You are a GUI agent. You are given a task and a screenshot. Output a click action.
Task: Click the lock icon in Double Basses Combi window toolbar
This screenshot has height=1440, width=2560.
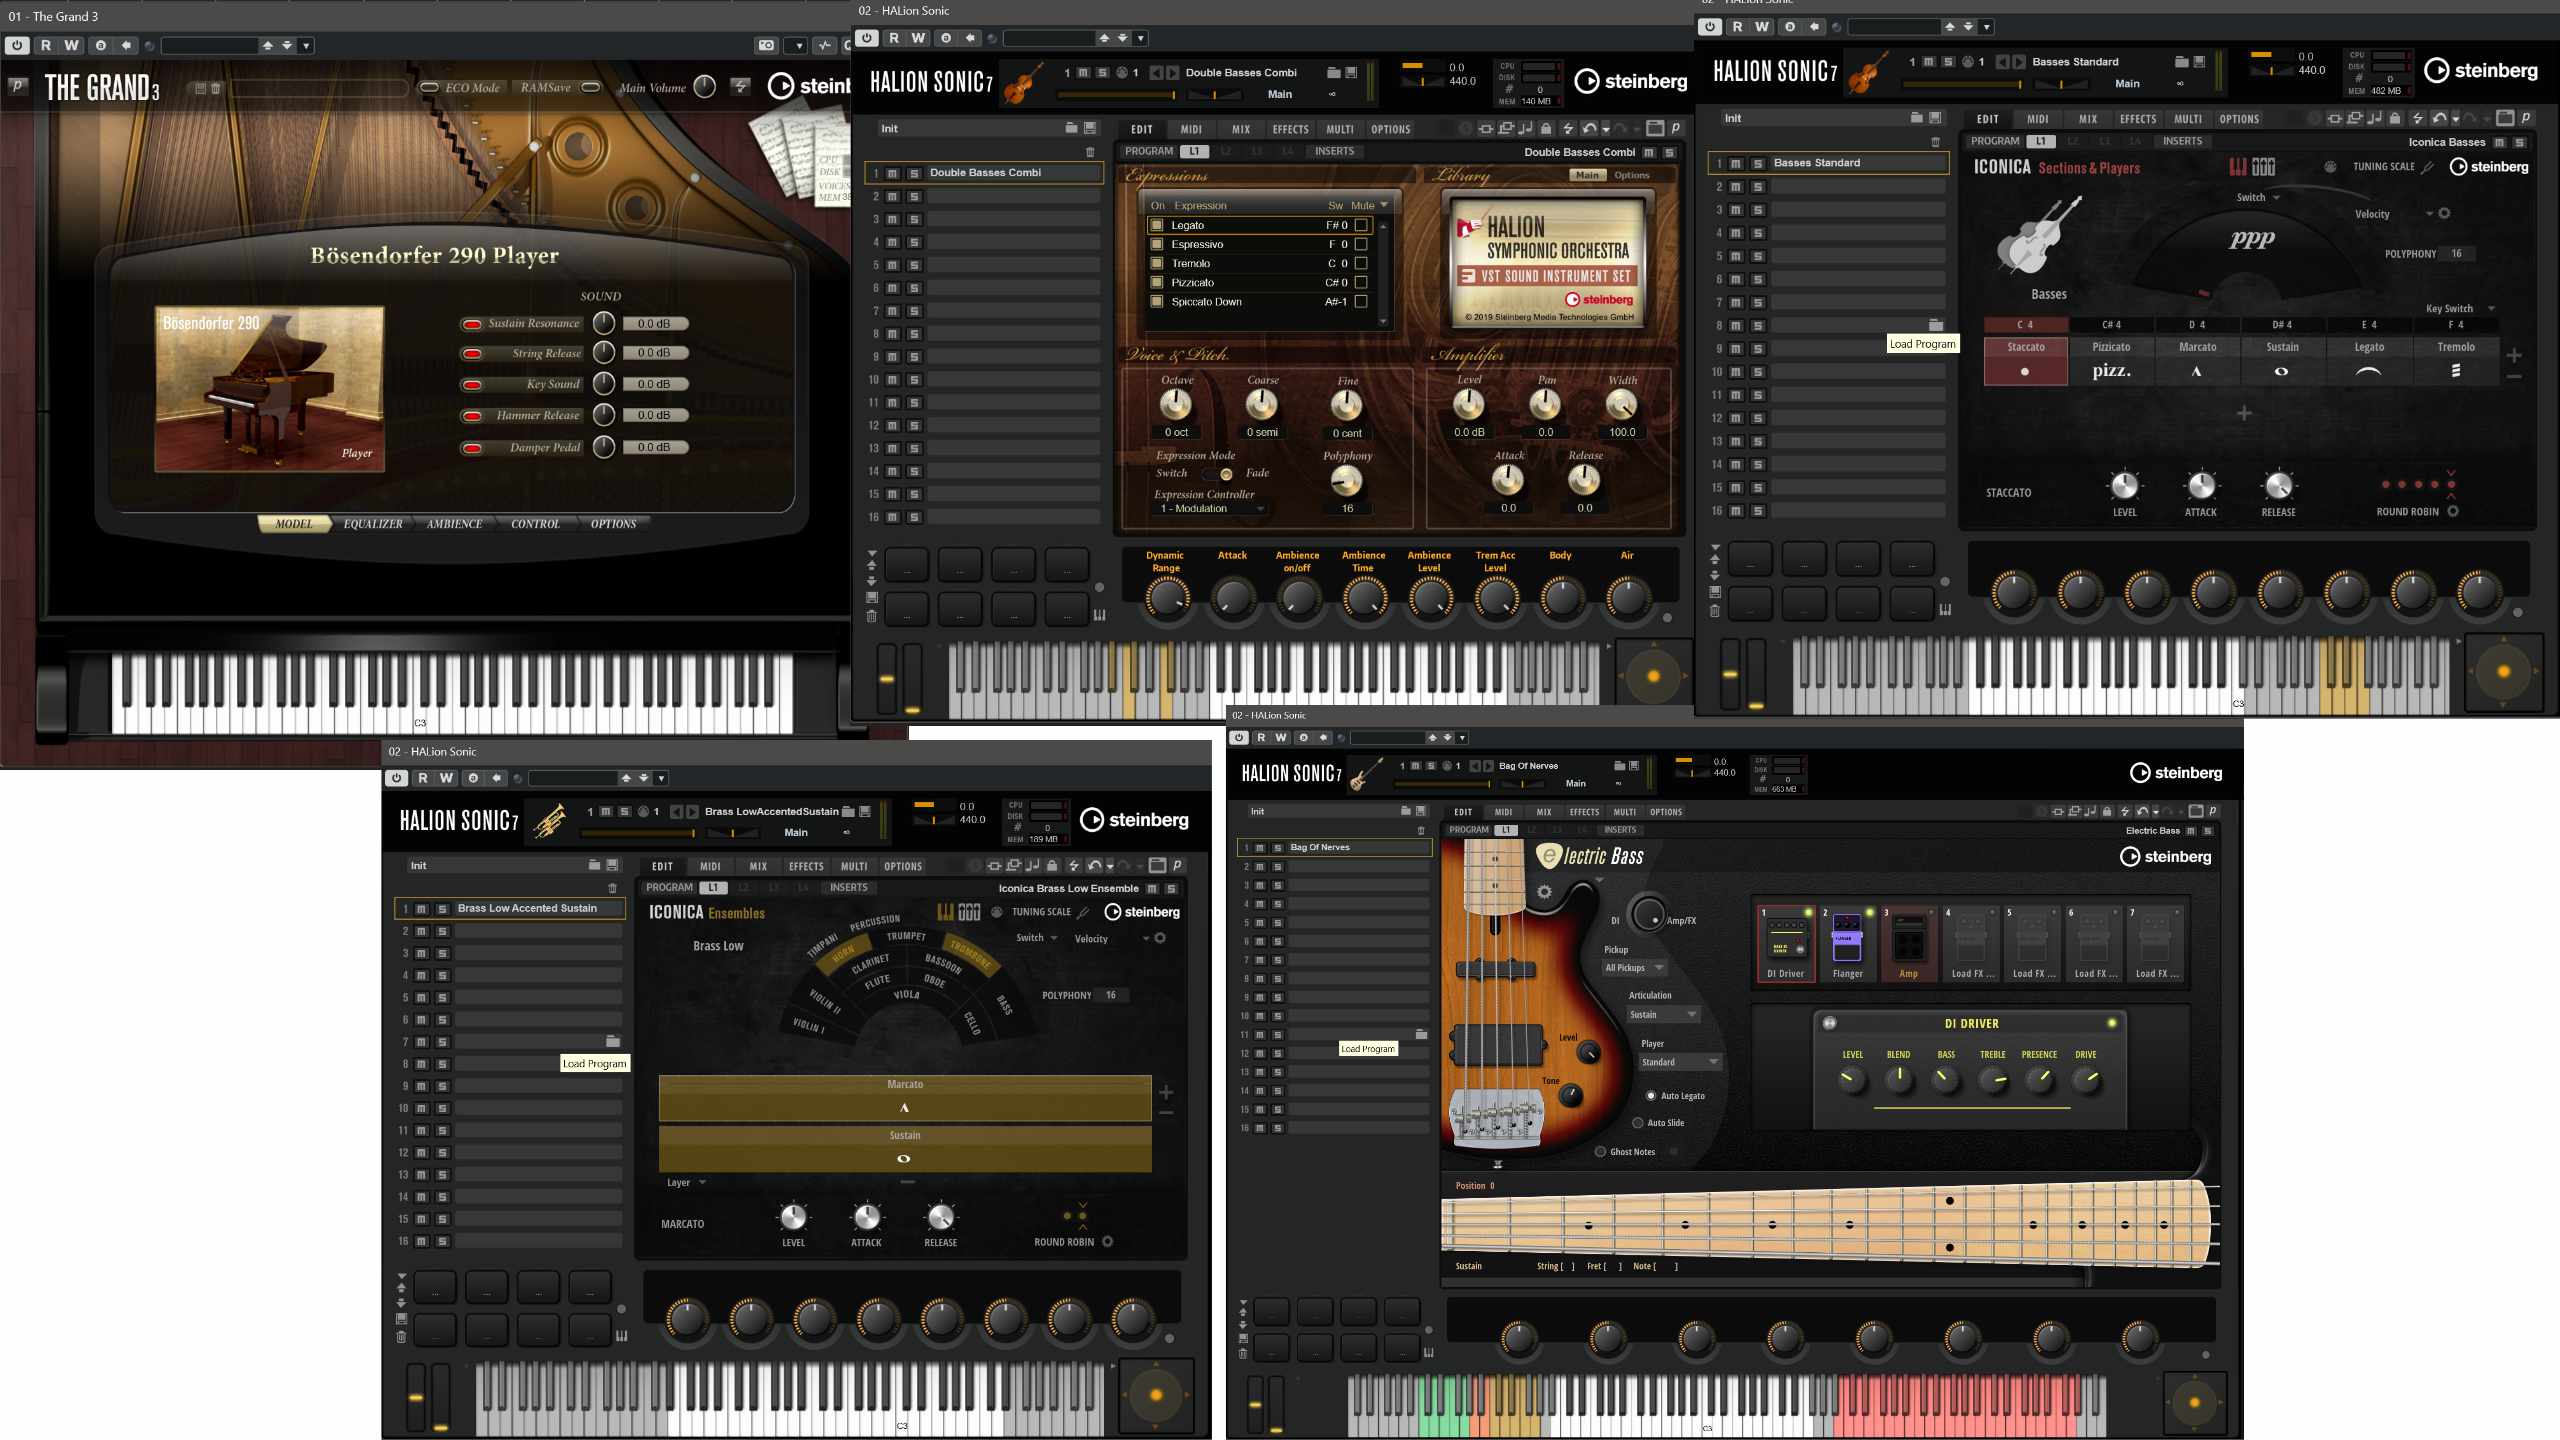(x=1546, y=129)
